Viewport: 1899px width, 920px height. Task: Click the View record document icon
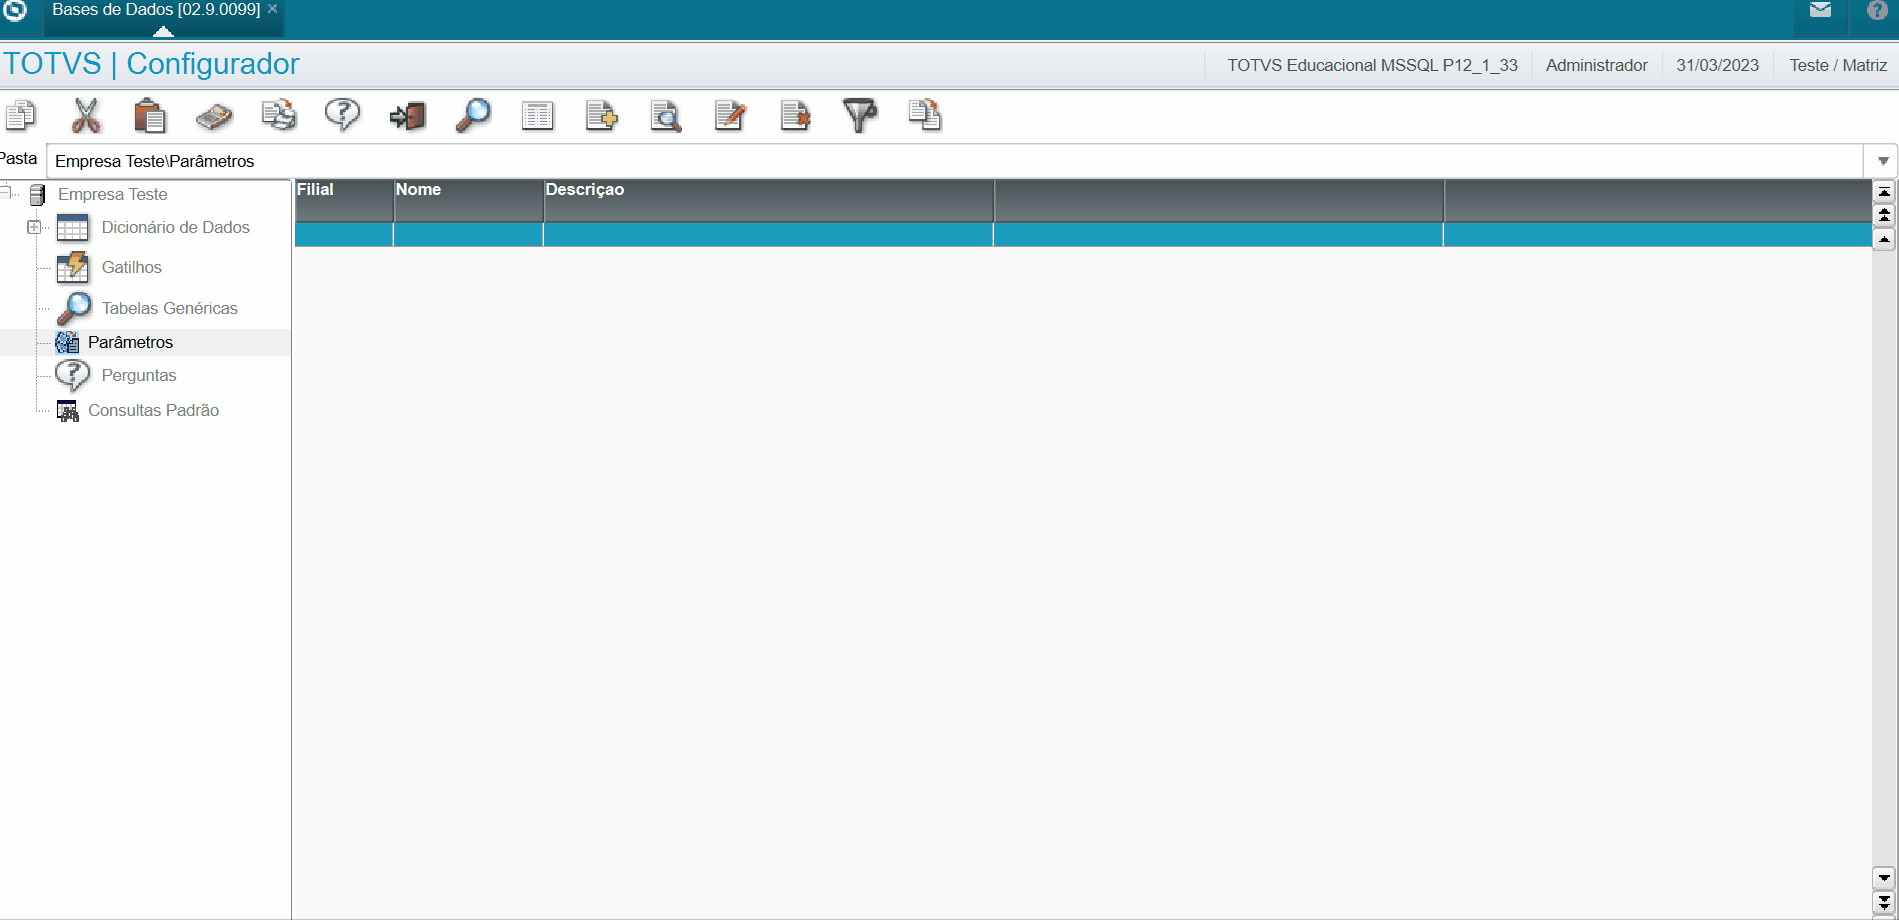coord(666,116)
